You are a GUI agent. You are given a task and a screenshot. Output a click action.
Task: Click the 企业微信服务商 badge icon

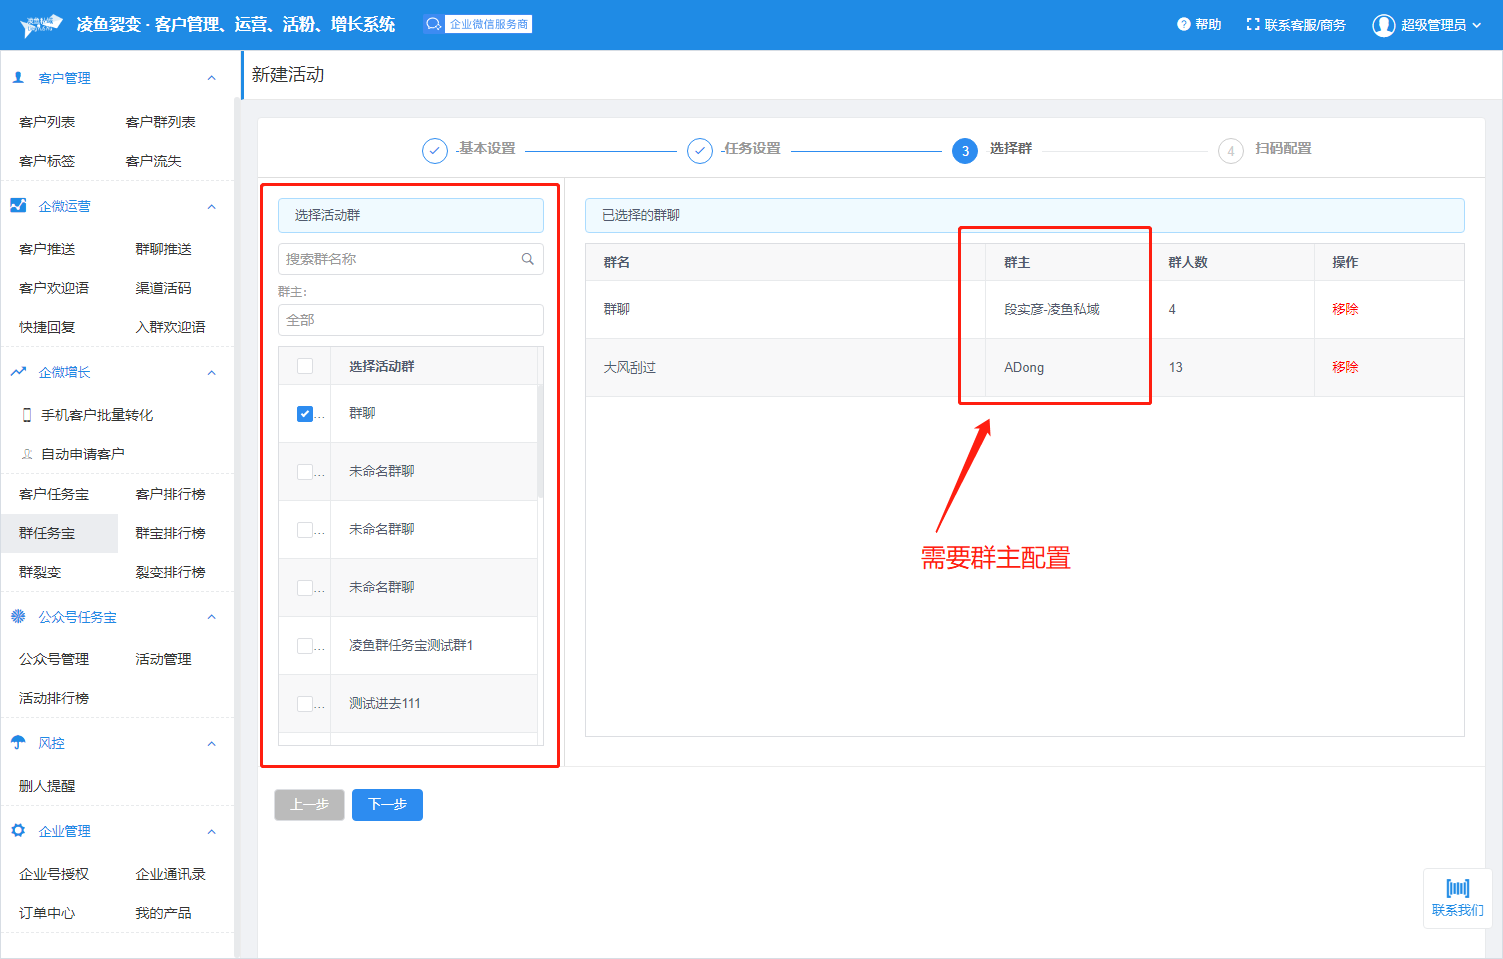[x=433, y=24]
